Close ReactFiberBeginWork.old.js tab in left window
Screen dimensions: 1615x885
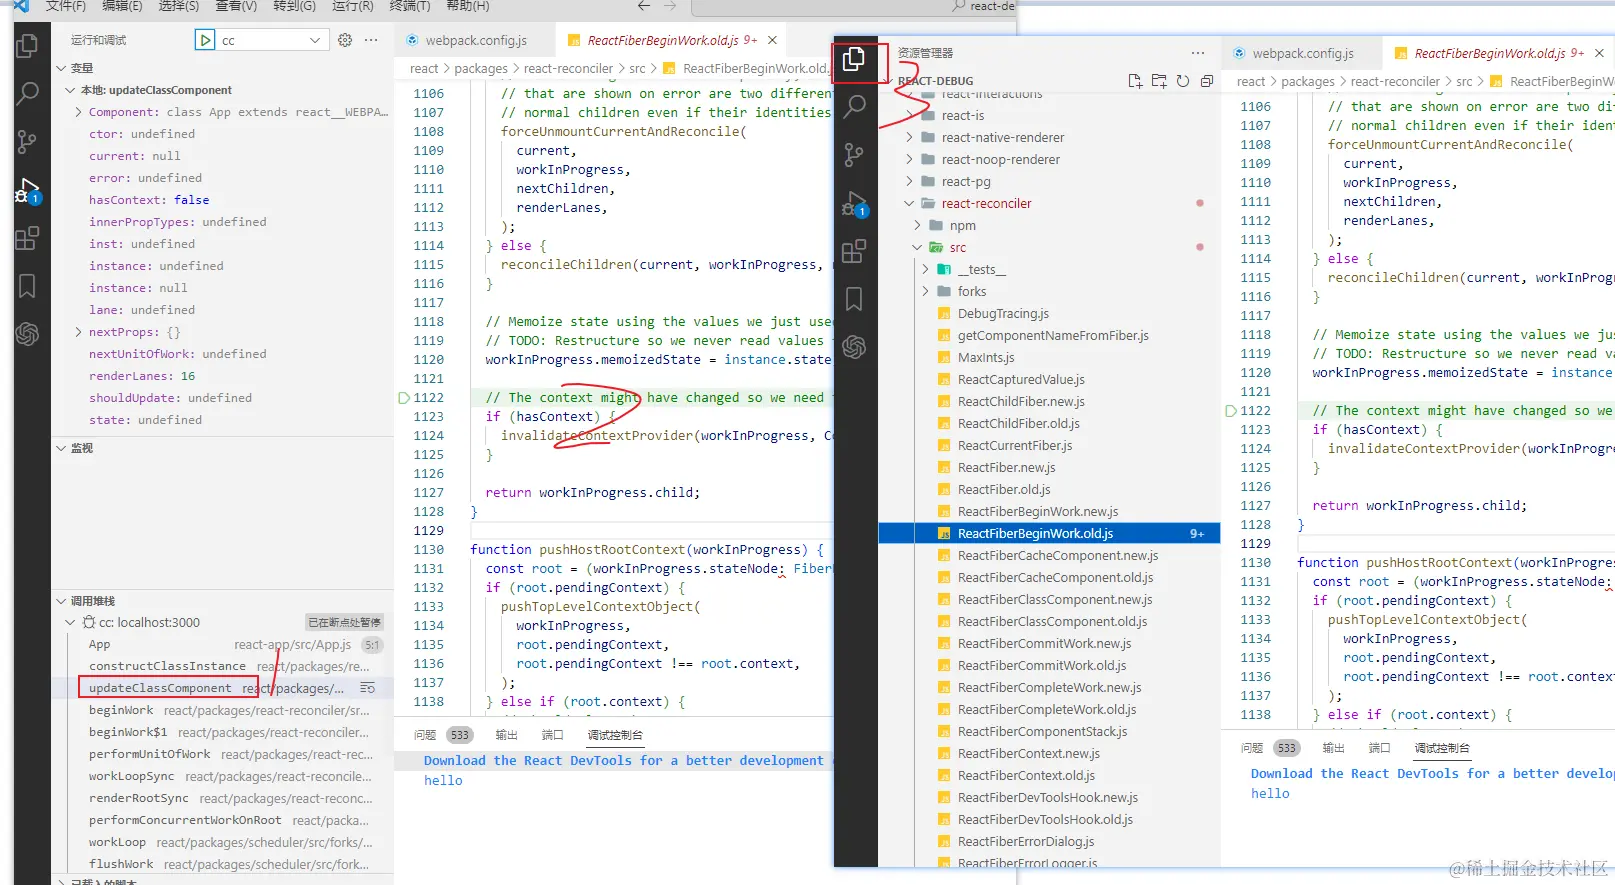[772, 40]
